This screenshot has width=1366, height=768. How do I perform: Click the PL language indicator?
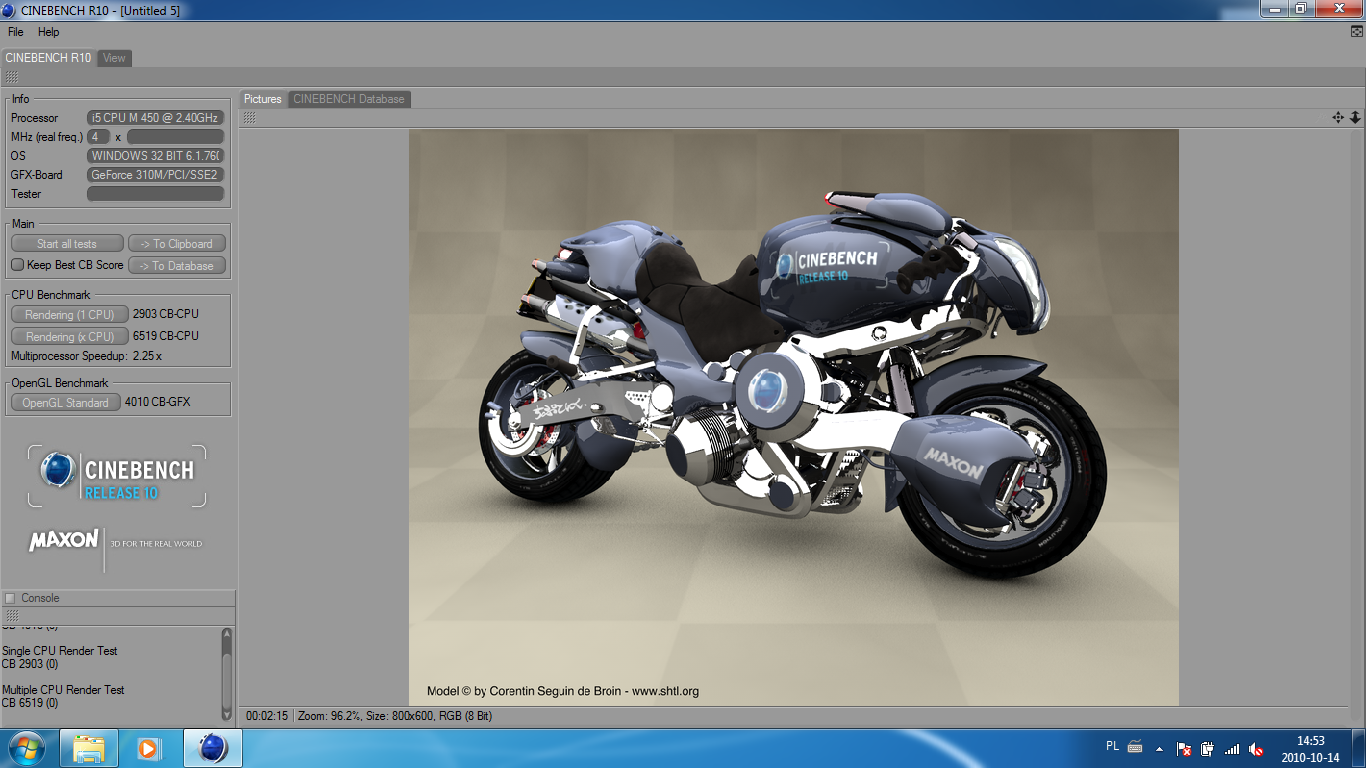click(x=1113, y=746)
